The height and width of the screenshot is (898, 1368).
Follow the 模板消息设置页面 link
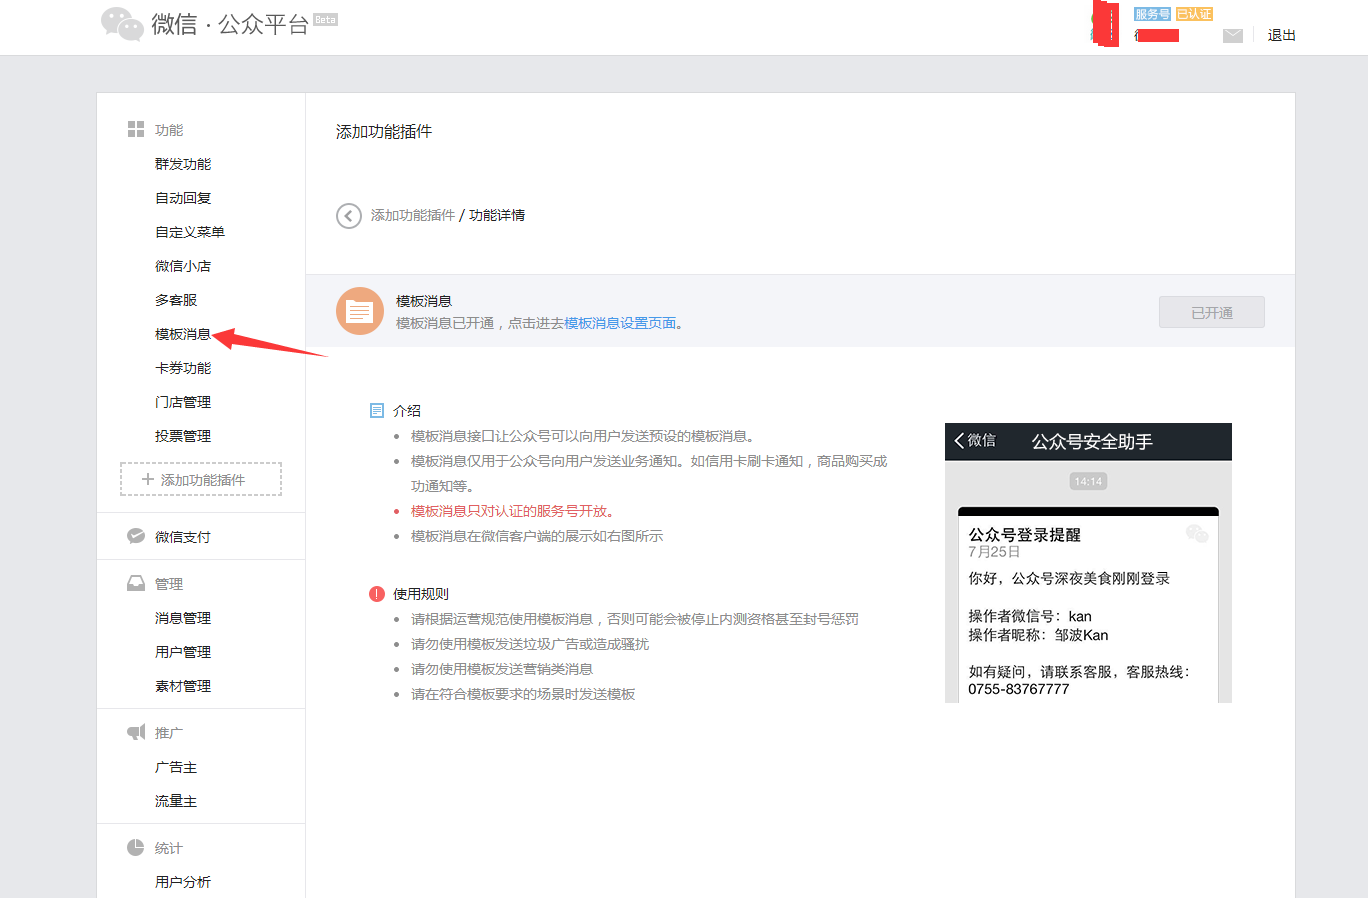pyautogui.click(x=620, y=323)
